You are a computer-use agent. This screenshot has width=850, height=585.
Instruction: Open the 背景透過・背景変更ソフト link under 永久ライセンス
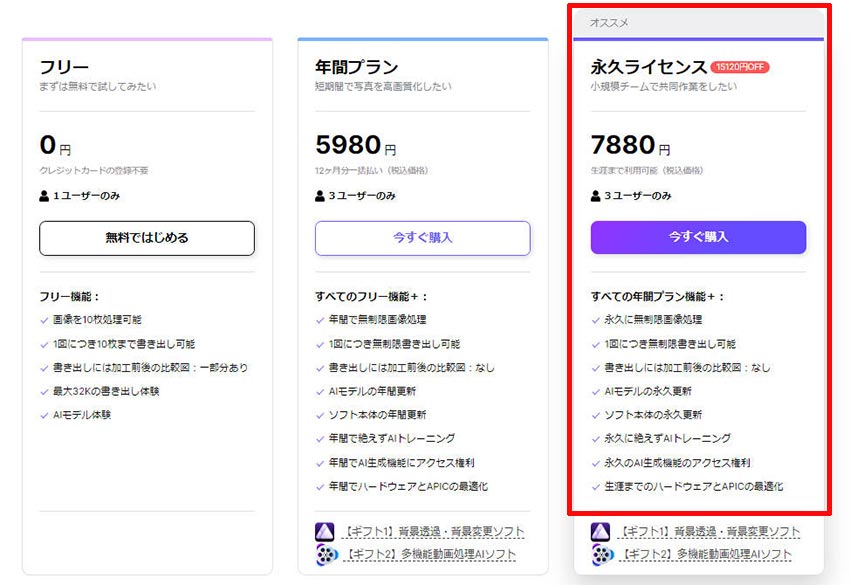point(709,532)
